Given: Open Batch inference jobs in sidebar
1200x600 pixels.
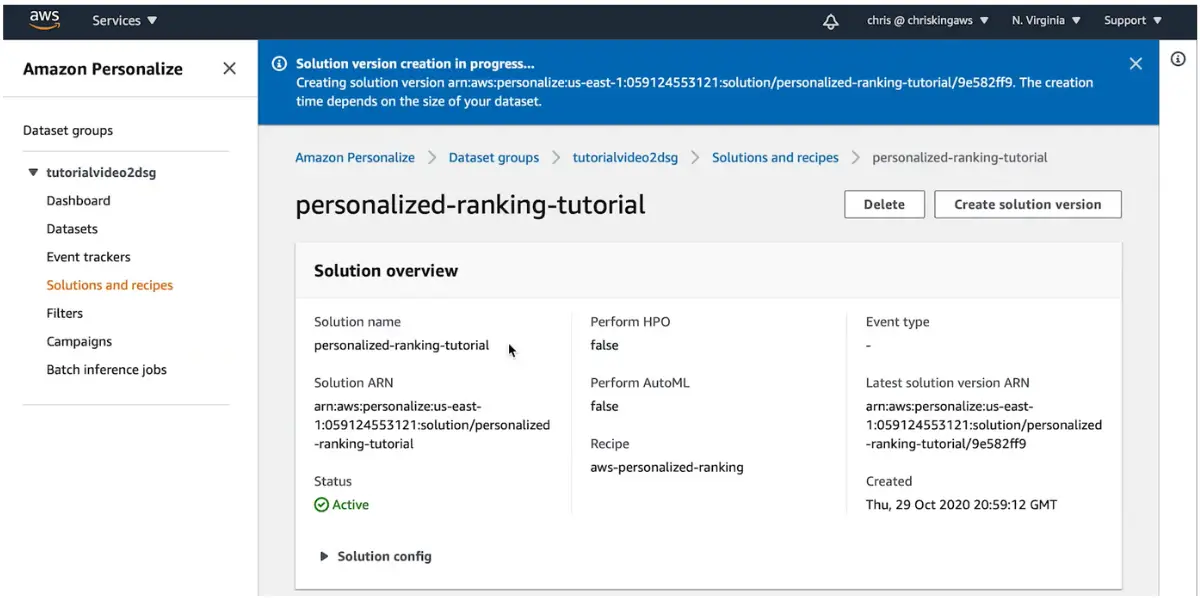Looking at the screenshot, I should (x=106, y=370).
